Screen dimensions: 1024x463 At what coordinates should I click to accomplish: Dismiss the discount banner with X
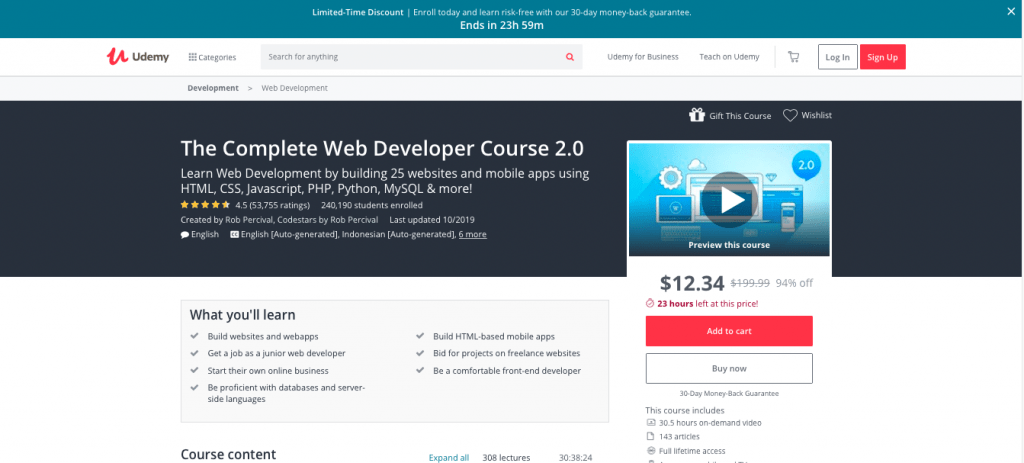coord(1011,11)
